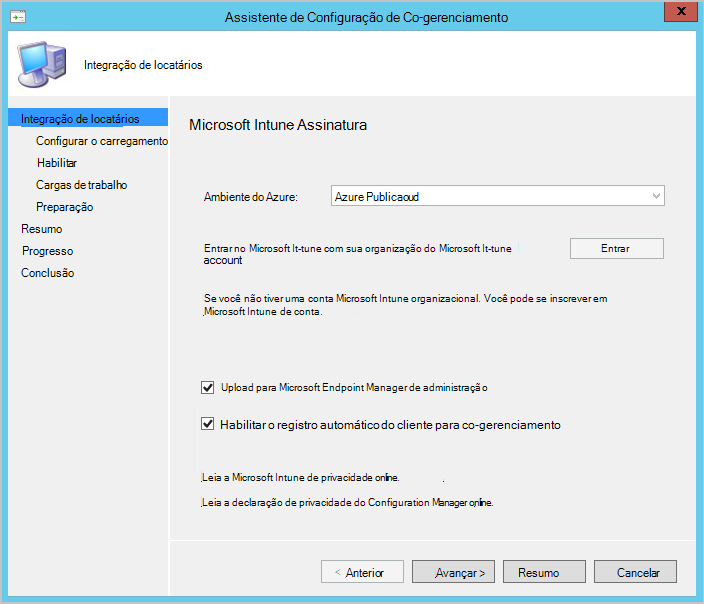Image resolution: width=704 pixels, height=604 pixels.
Task: Select Integração de locatários in the sidebar
Action: [x=88, y=119]
